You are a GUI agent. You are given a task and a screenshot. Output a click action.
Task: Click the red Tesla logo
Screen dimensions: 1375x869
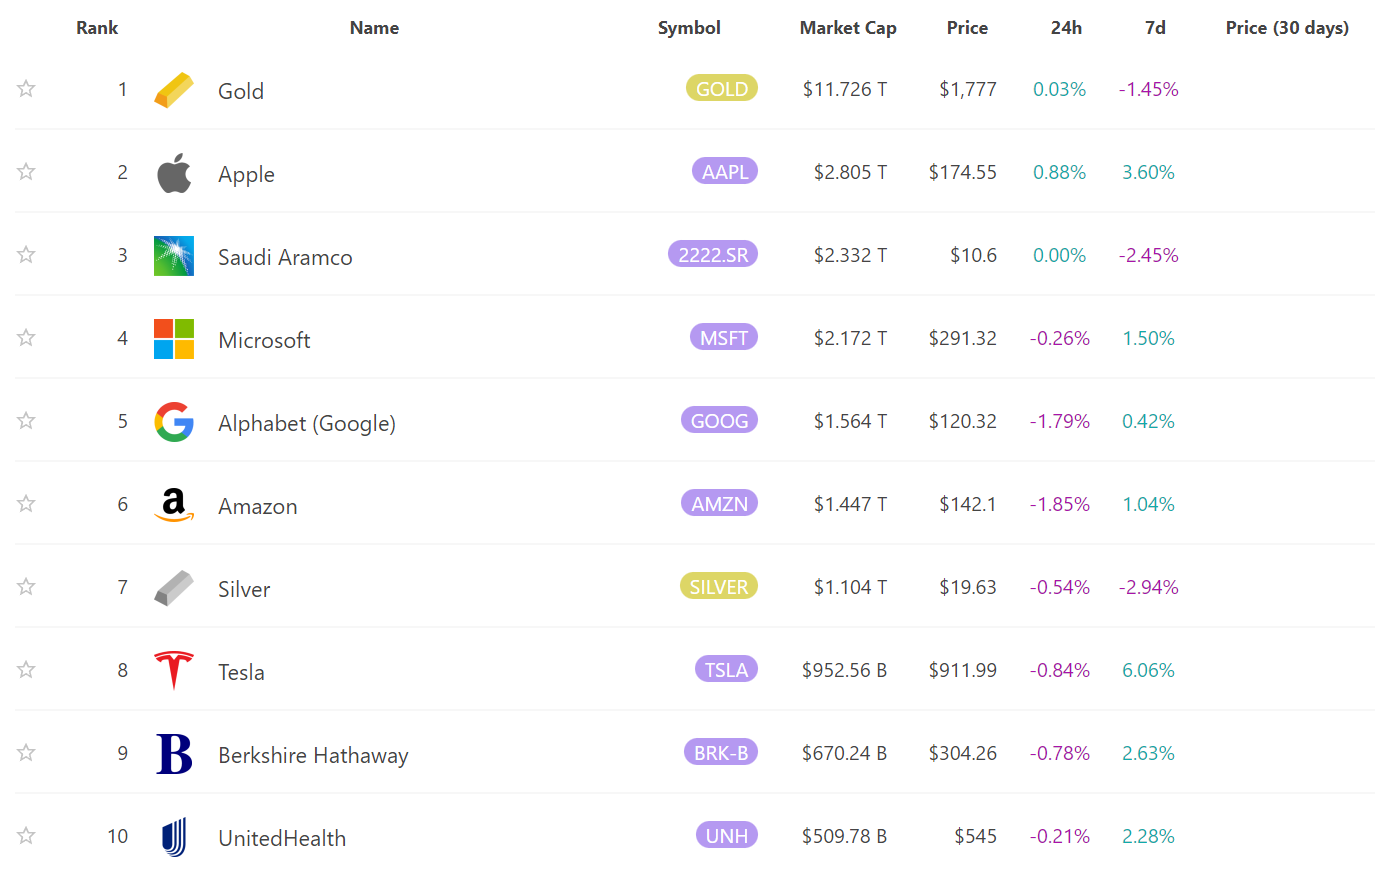pyautogui.click(x=174, y=671)
